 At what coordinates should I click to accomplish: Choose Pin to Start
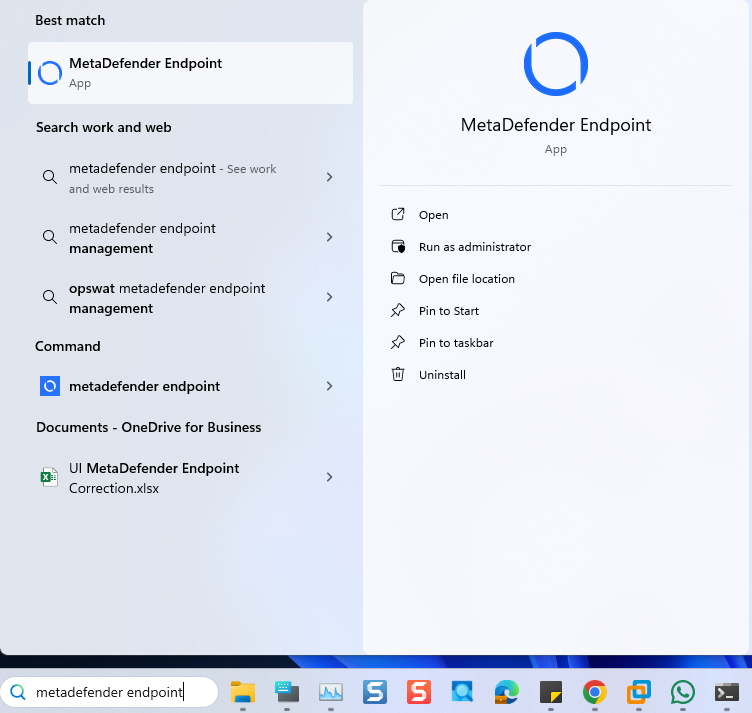(x=449, y=311)
